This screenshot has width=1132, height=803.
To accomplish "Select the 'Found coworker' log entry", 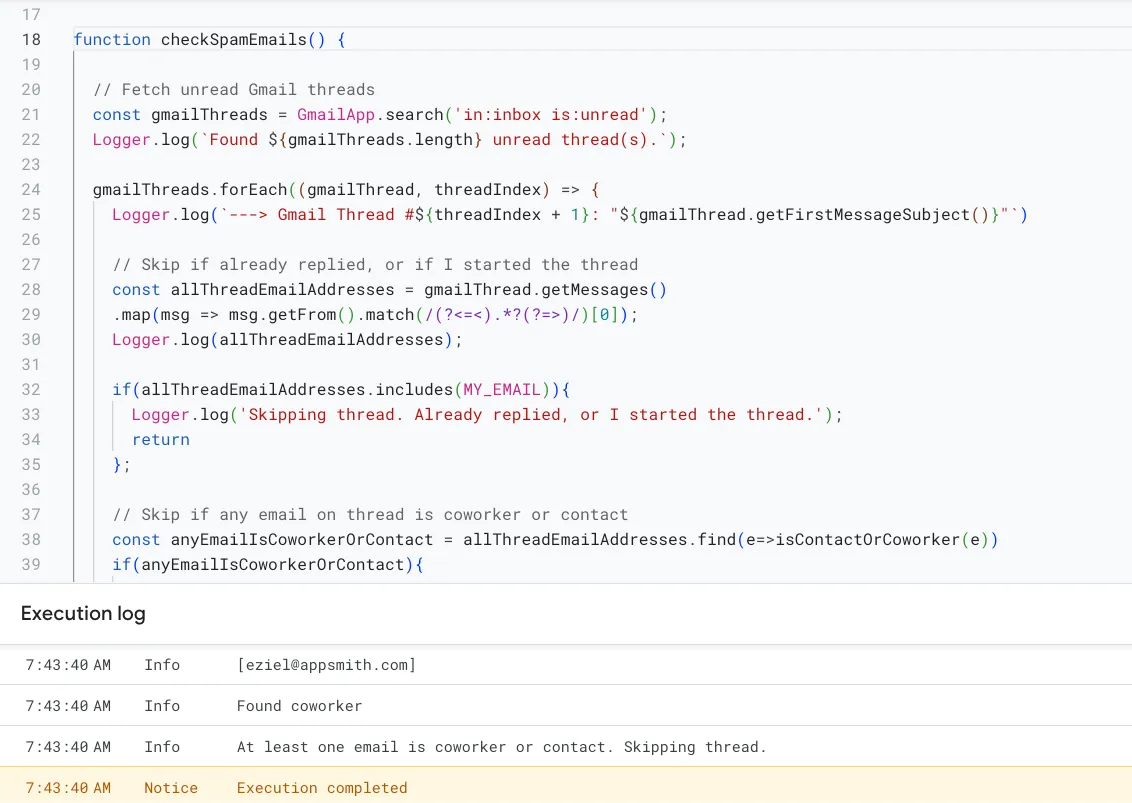I will 299,706.
